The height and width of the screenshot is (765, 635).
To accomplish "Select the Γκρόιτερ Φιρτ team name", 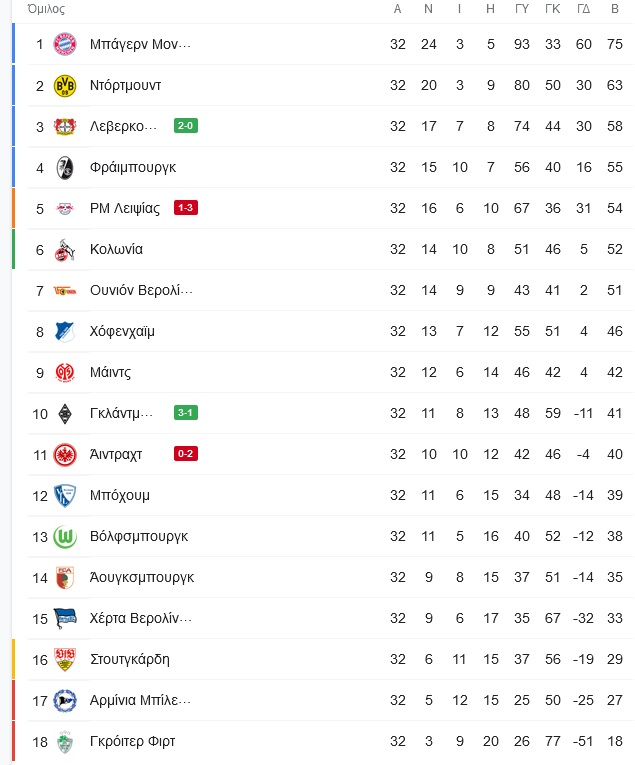I will click(x=132, y=741).
